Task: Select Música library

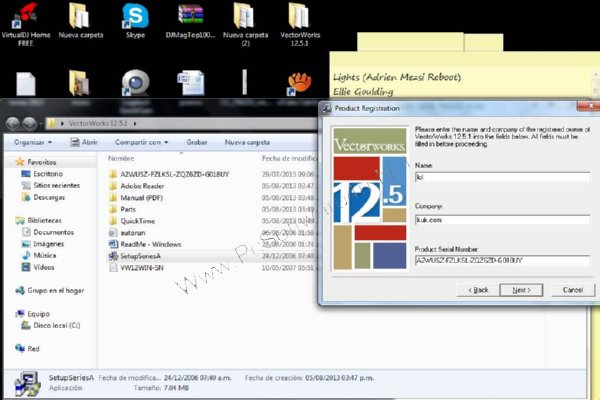Action: point(39,255)
